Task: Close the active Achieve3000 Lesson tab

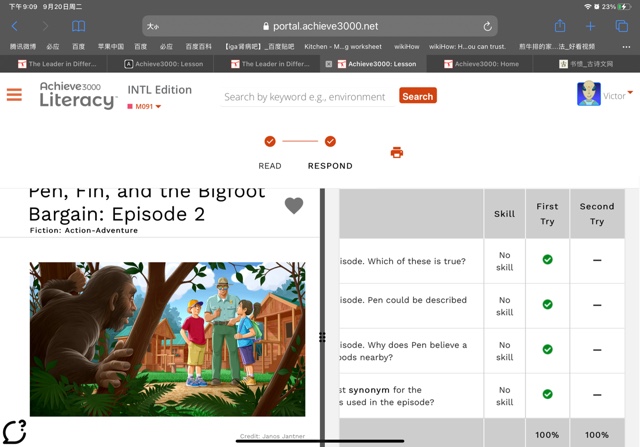Action: (x=329, y=64)
